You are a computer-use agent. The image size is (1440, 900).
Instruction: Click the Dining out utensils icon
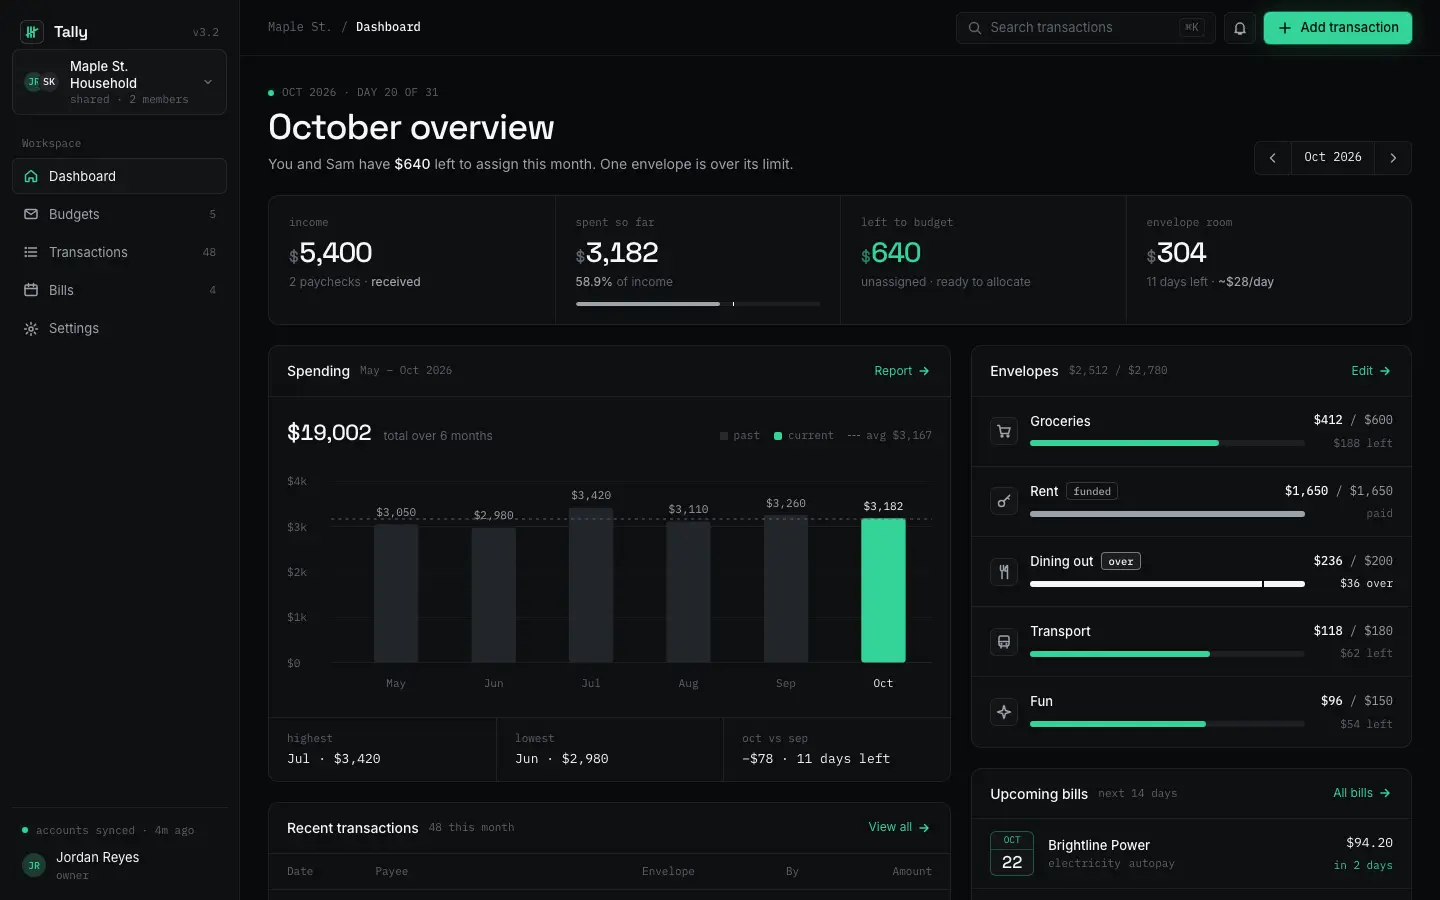pos(1004,571)
